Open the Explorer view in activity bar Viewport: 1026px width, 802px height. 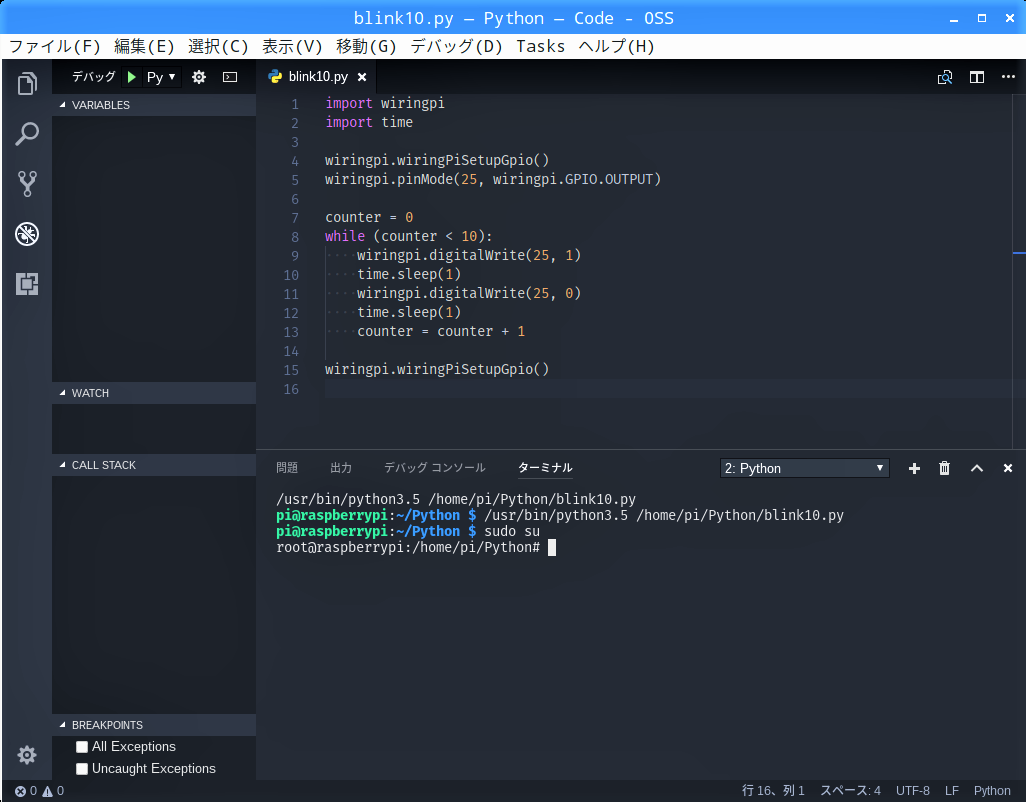click(27, 84)
